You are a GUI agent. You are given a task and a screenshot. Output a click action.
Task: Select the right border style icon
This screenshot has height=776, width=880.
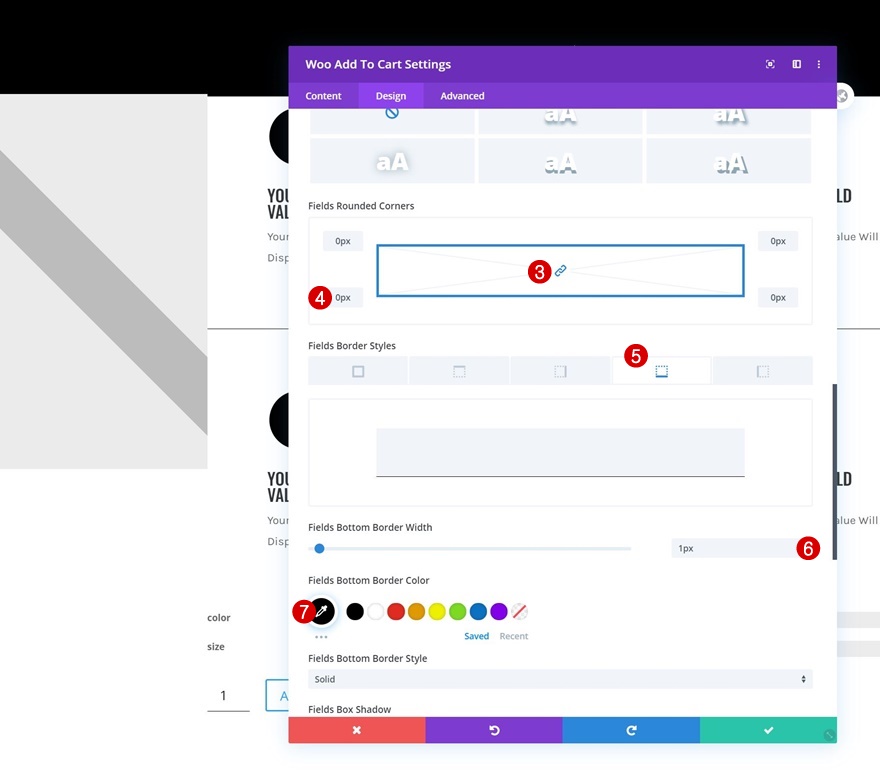[x=560, y=371]
